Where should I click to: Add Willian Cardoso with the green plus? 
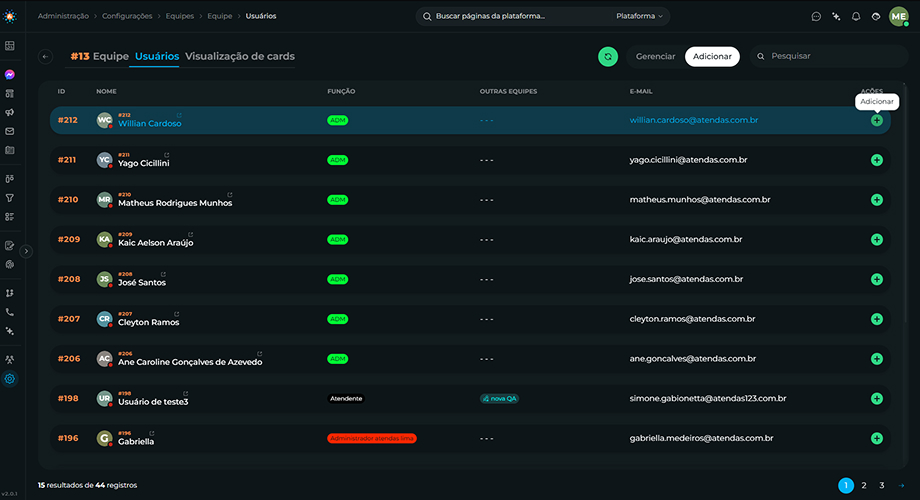pos(877,120)
